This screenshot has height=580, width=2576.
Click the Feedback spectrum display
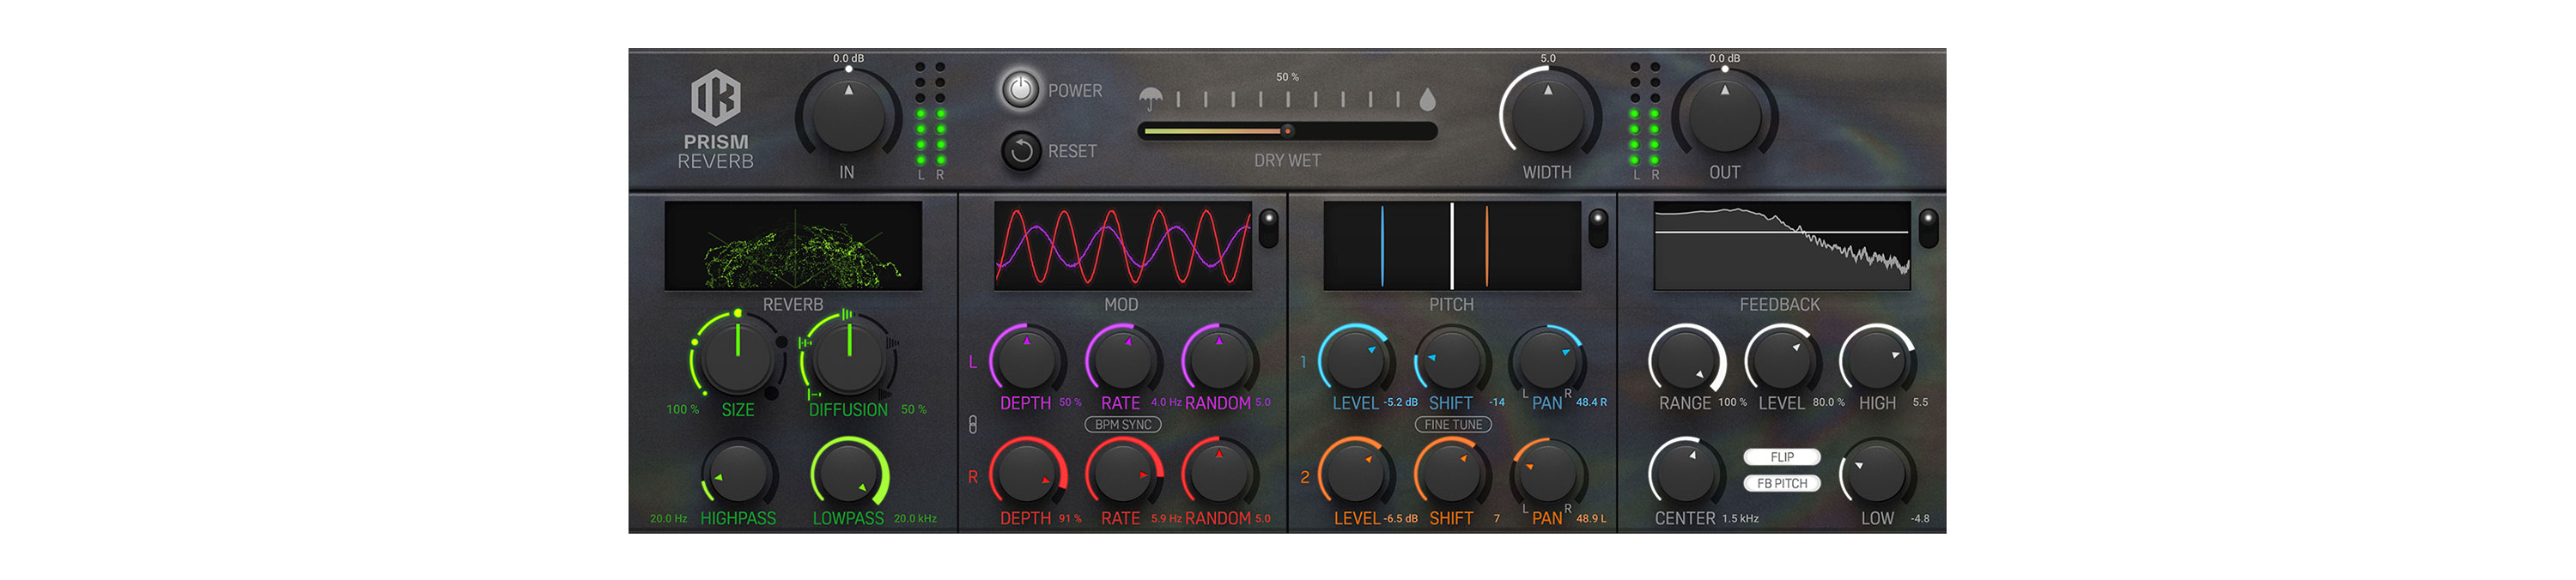1781,246
